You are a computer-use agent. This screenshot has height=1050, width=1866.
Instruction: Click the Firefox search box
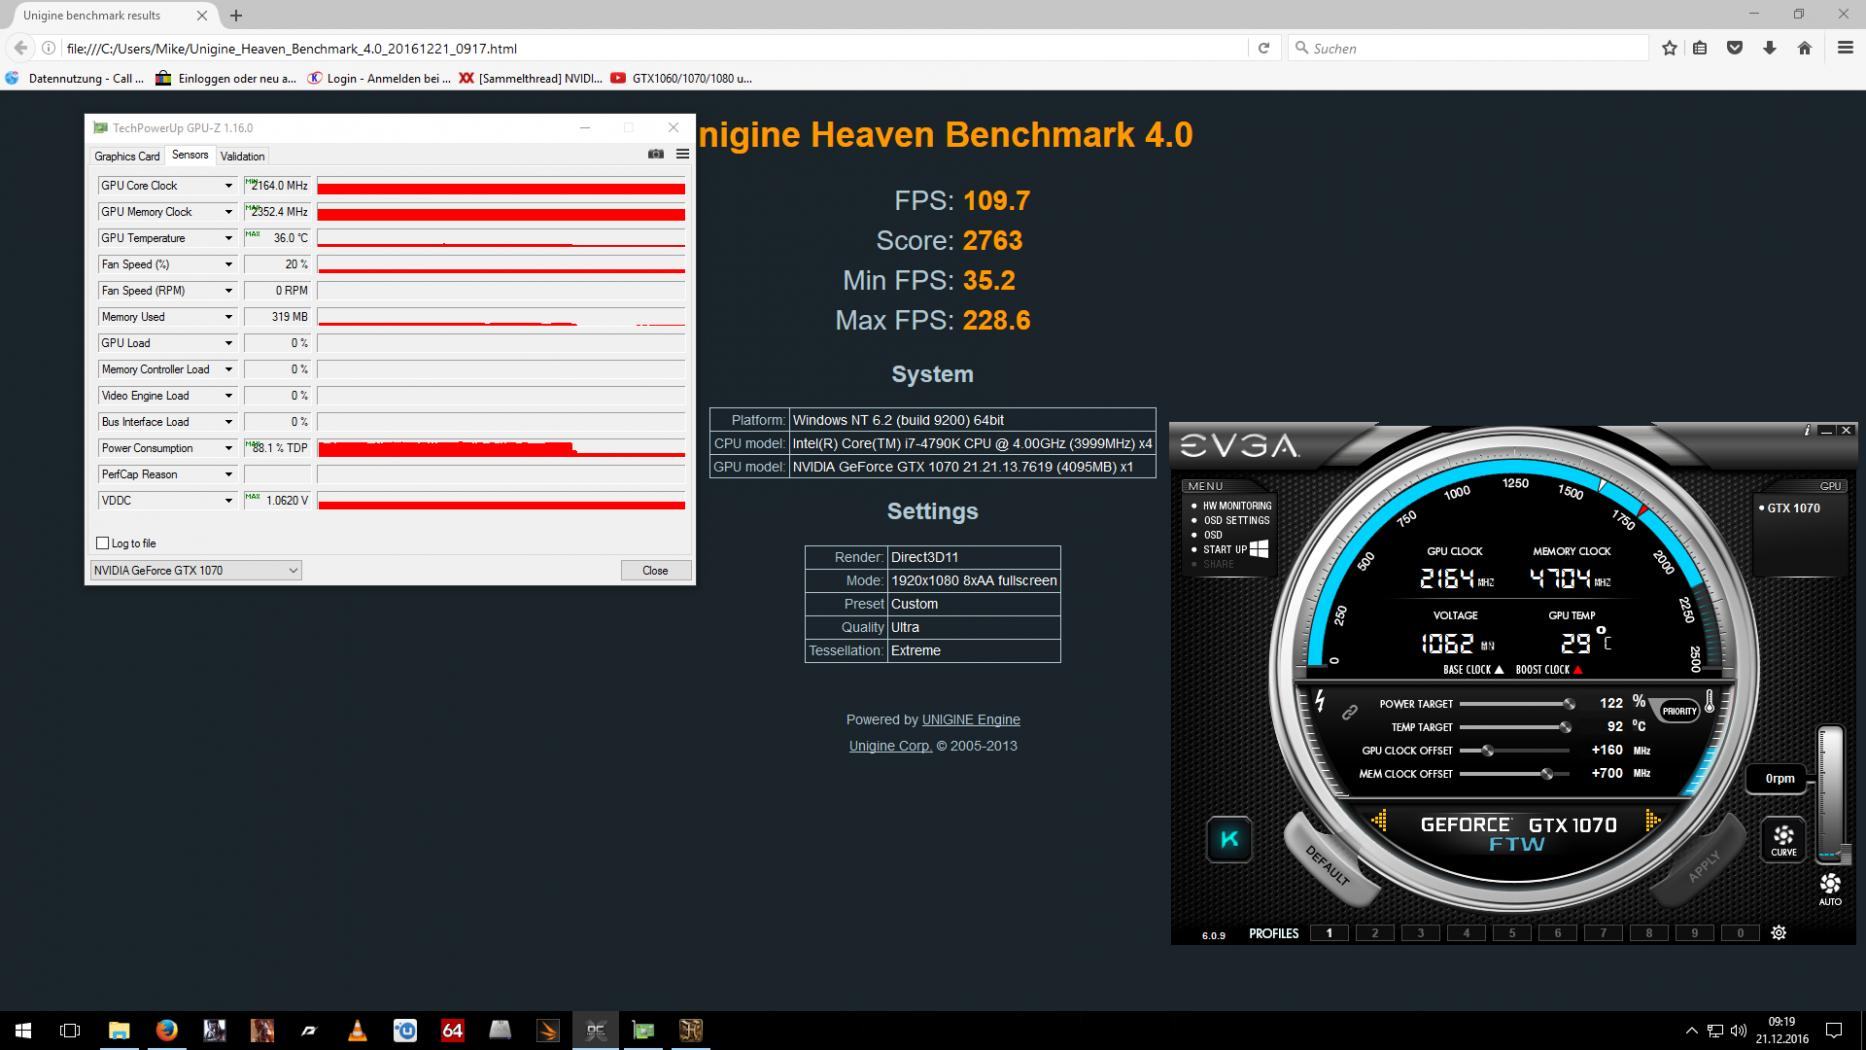coord(1468,48)
